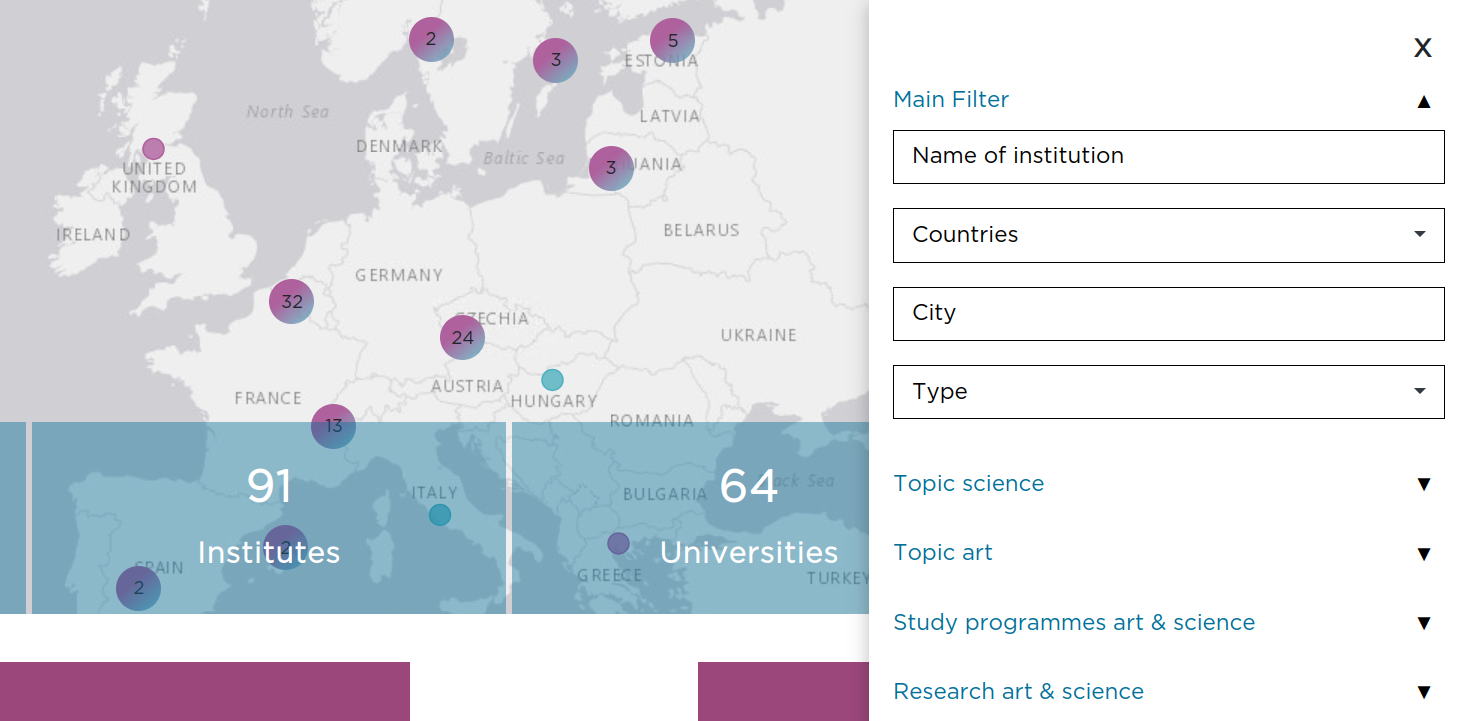Viewport: 1467px width, 721px height.
Task: Open the cluster of 2 in Spain
Action: coord(138,589)
